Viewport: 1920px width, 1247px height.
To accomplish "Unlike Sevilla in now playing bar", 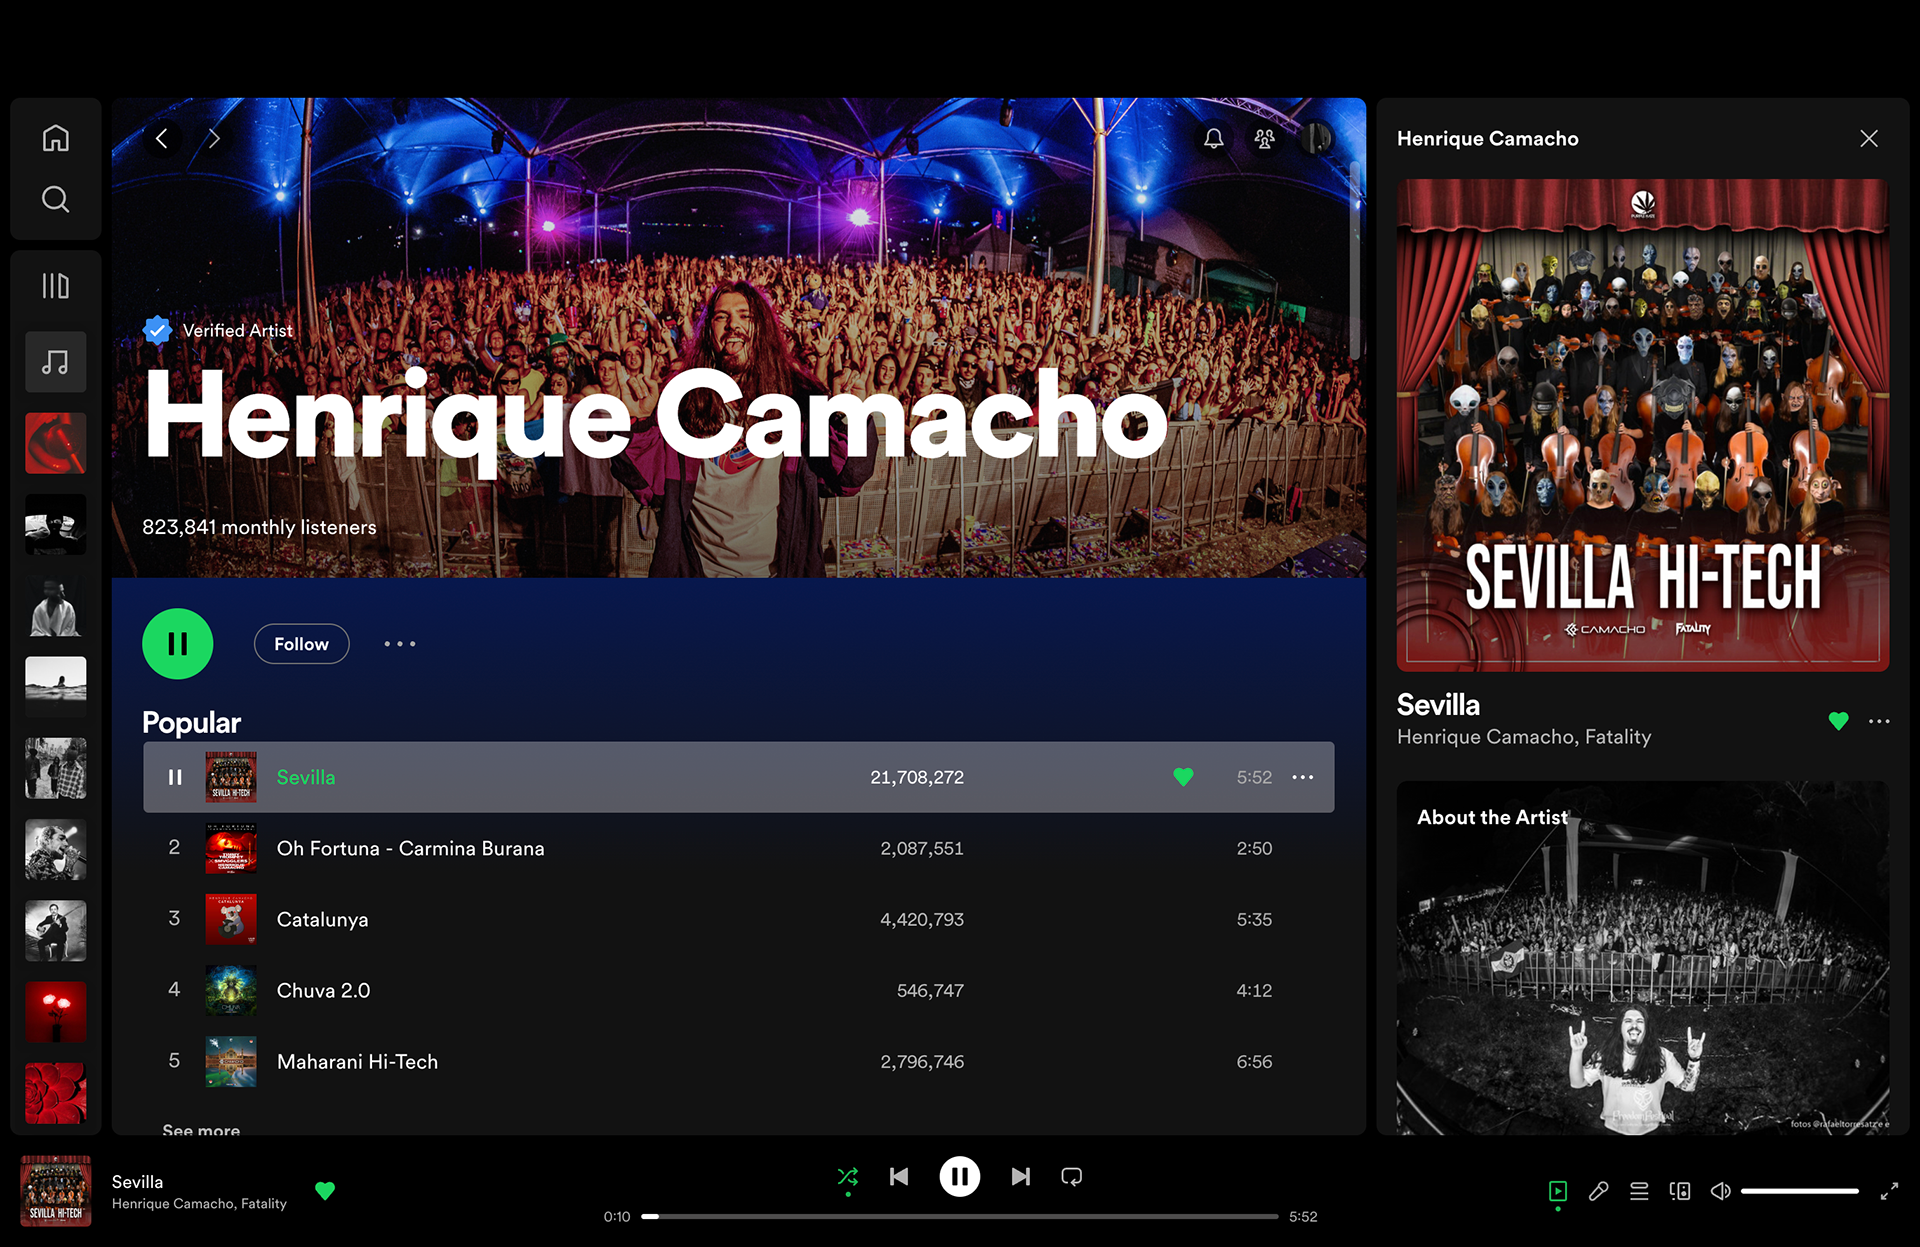I will [325, 1191].
